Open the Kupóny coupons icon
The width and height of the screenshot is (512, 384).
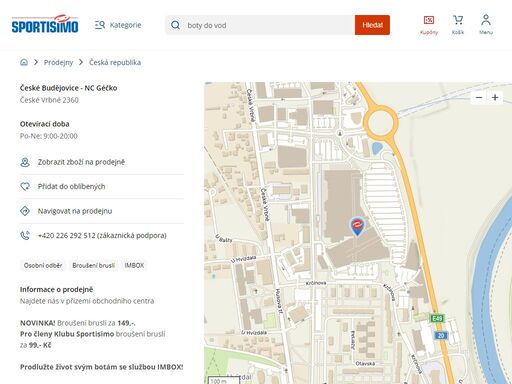tap(429, 25)
